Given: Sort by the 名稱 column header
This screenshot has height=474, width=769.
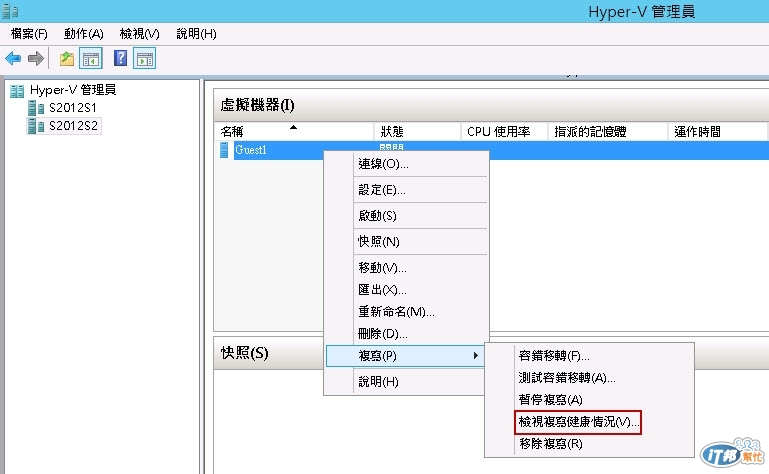Looking at the screenshot, I should [x=294, y=132].
